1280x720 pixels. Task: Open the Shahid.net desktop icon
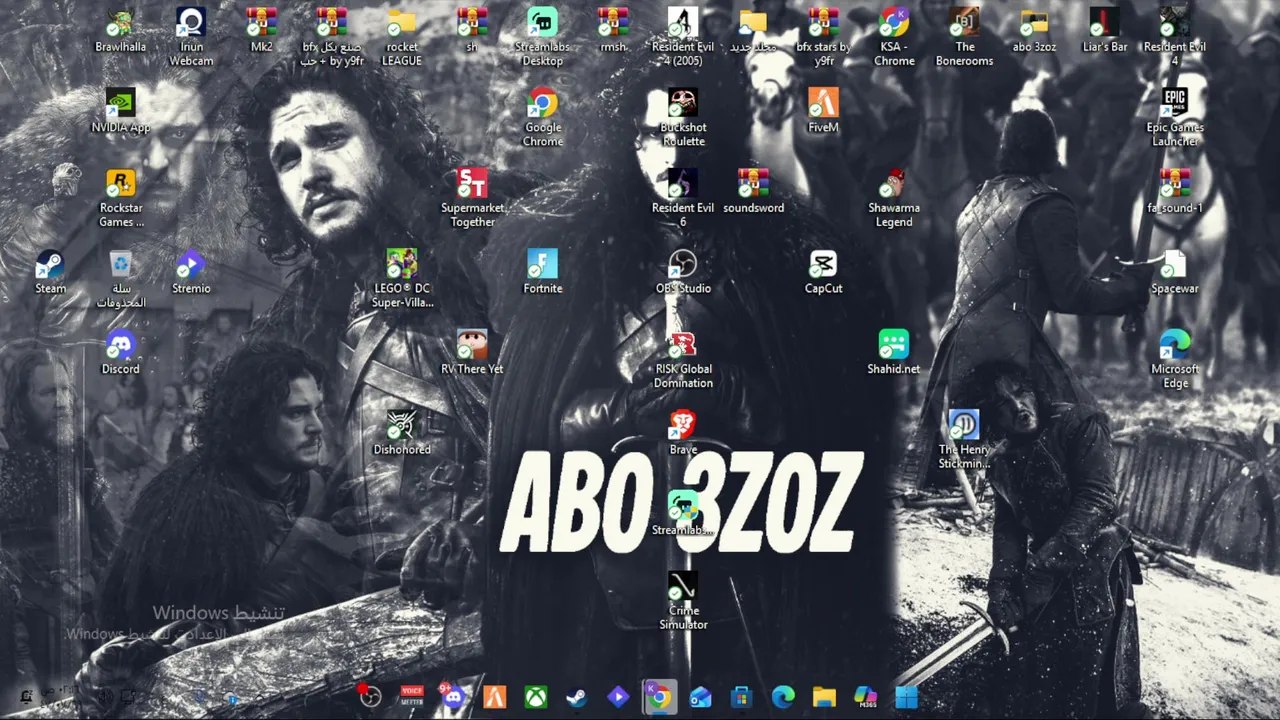(x=894, y=352)
